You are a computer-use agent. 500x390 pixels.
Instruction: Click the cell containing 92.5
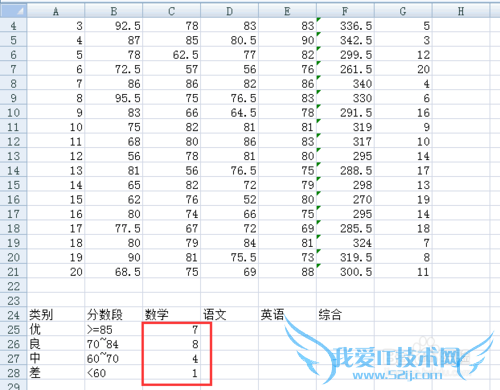(x=114, y=25)
